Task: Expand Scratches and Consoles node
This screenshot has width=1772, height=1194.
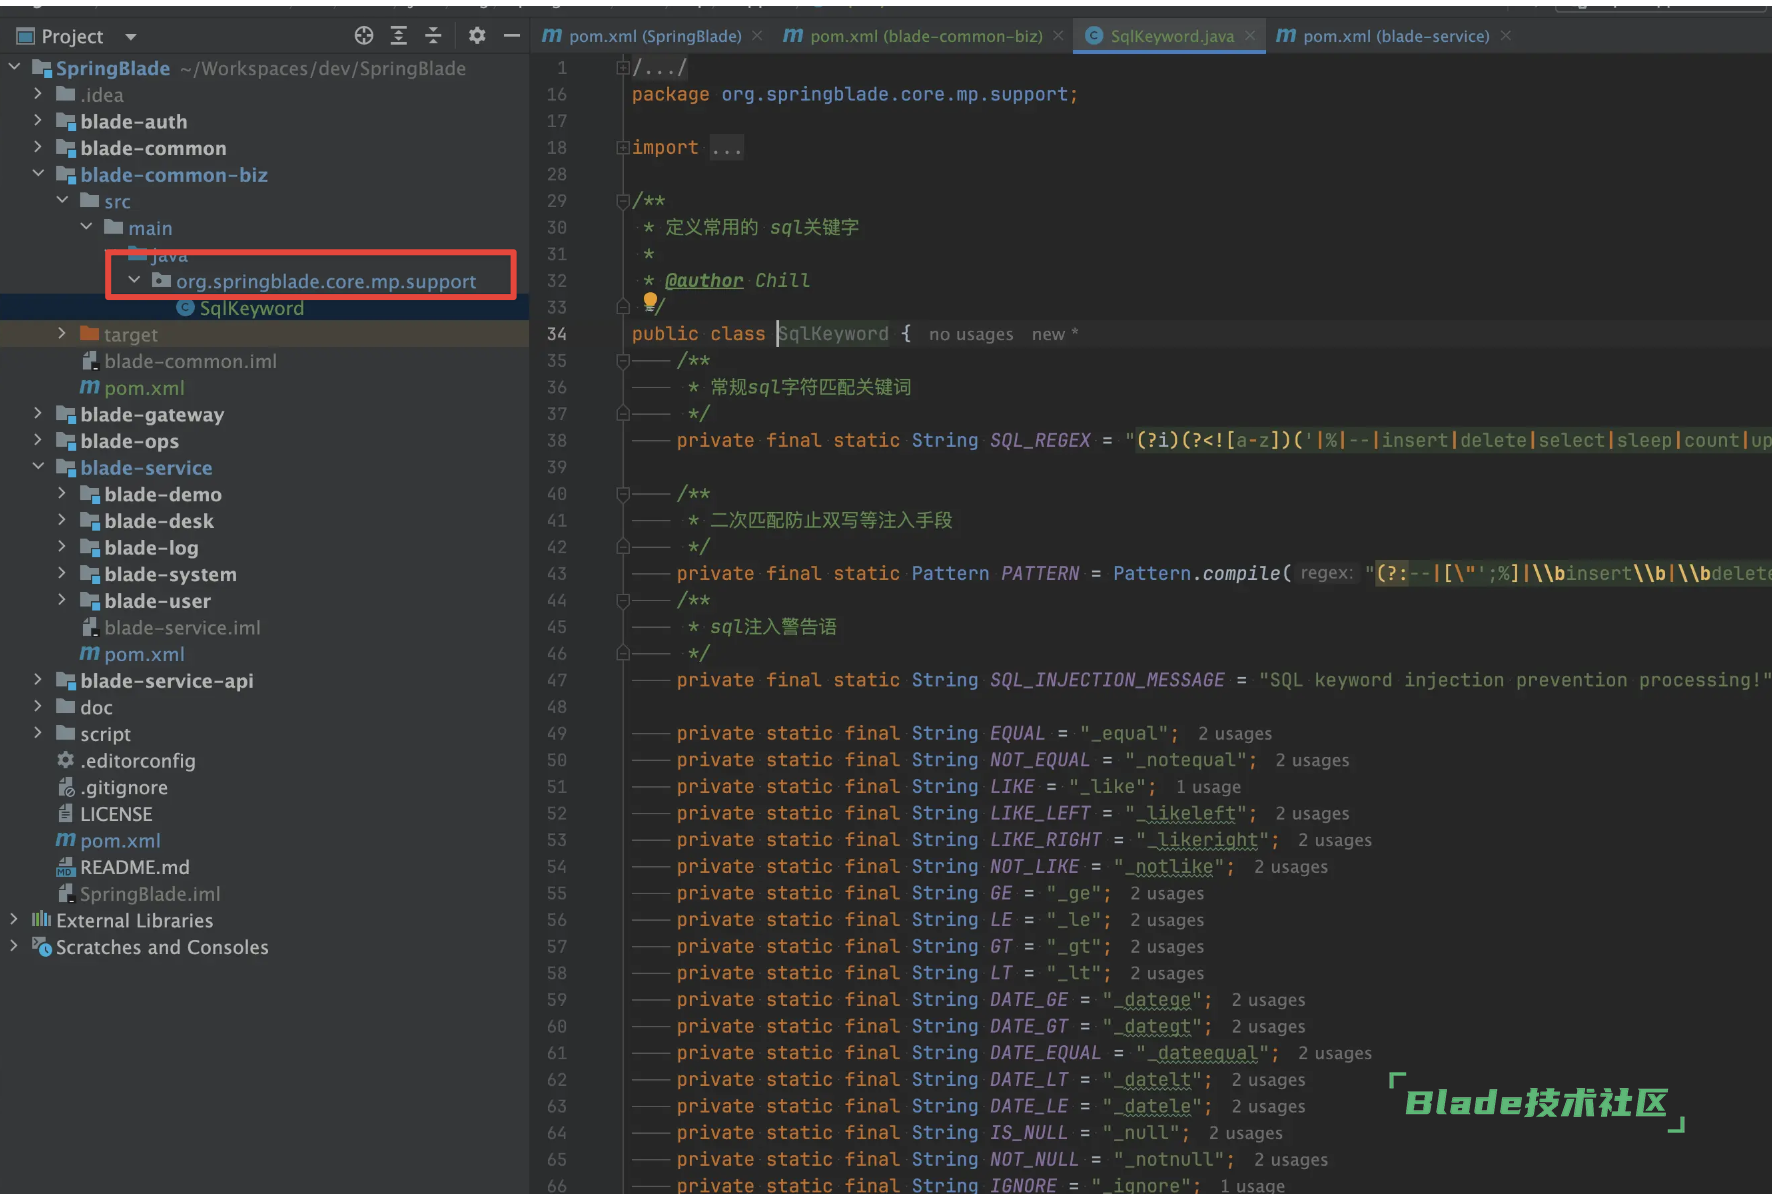Action: click(14, 946)
